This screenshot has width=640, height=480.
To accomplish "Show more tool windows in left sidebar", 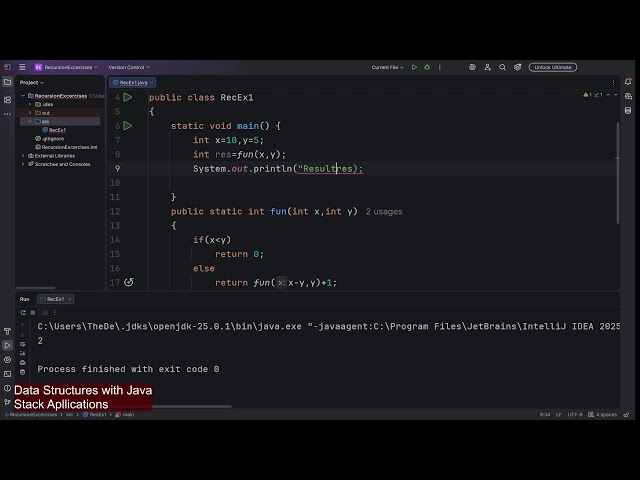I will 7,114.
